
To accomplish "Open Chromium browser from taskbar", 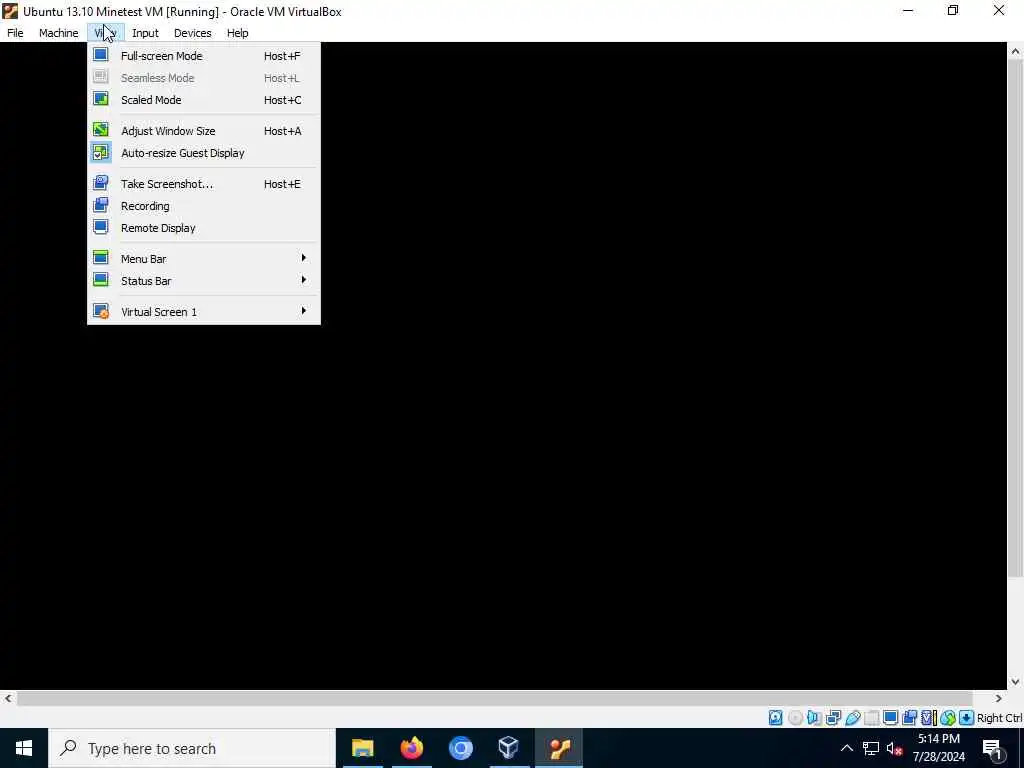I will point(460,748).
